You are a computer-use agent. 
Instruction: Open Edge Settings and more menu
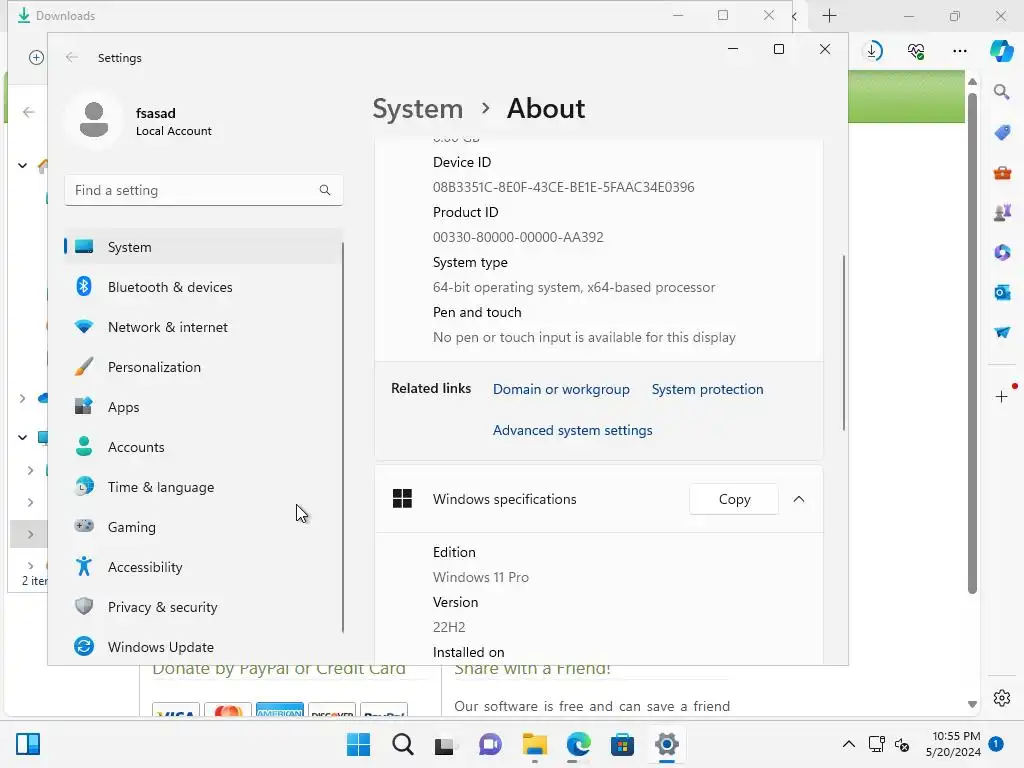959,50
